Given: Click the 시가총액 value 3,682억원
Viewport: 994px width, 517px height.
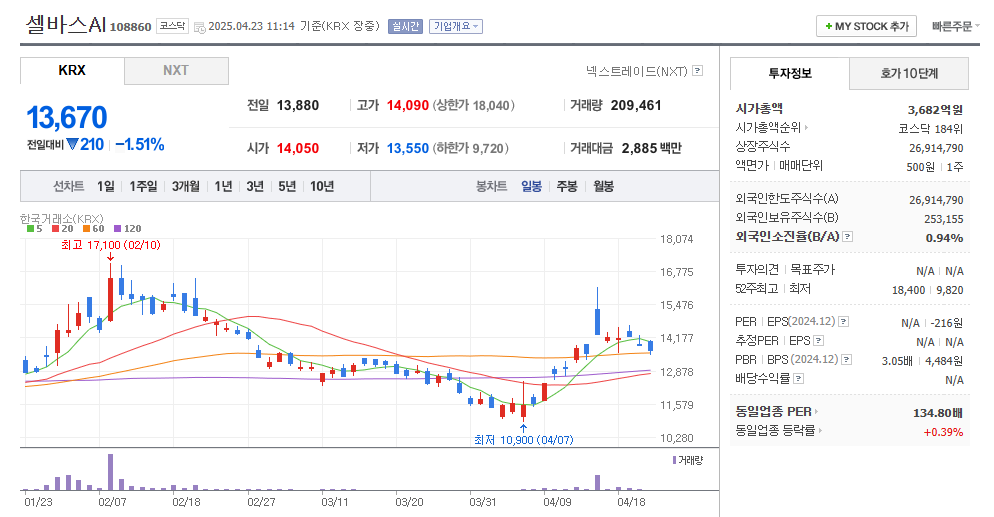Looking at the screenshot, I should pos(935,110).
